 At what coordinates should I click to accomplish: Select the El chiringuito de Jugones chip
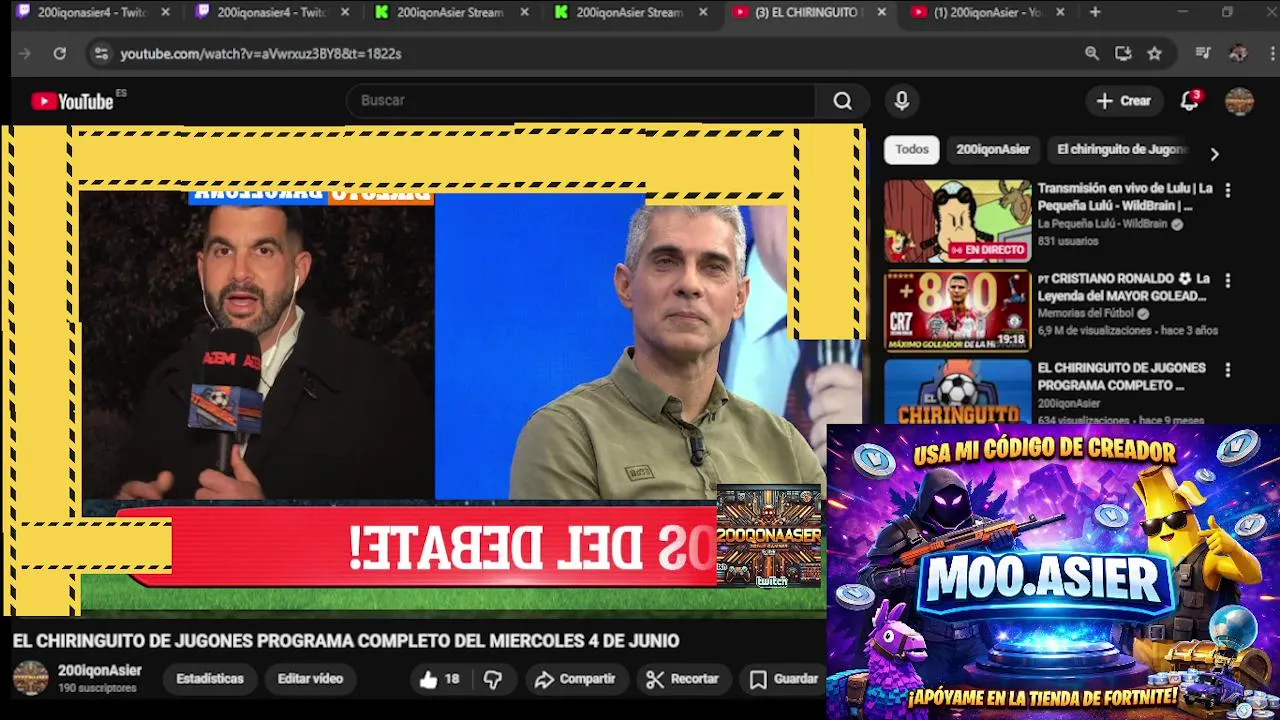click(1120, 149)
